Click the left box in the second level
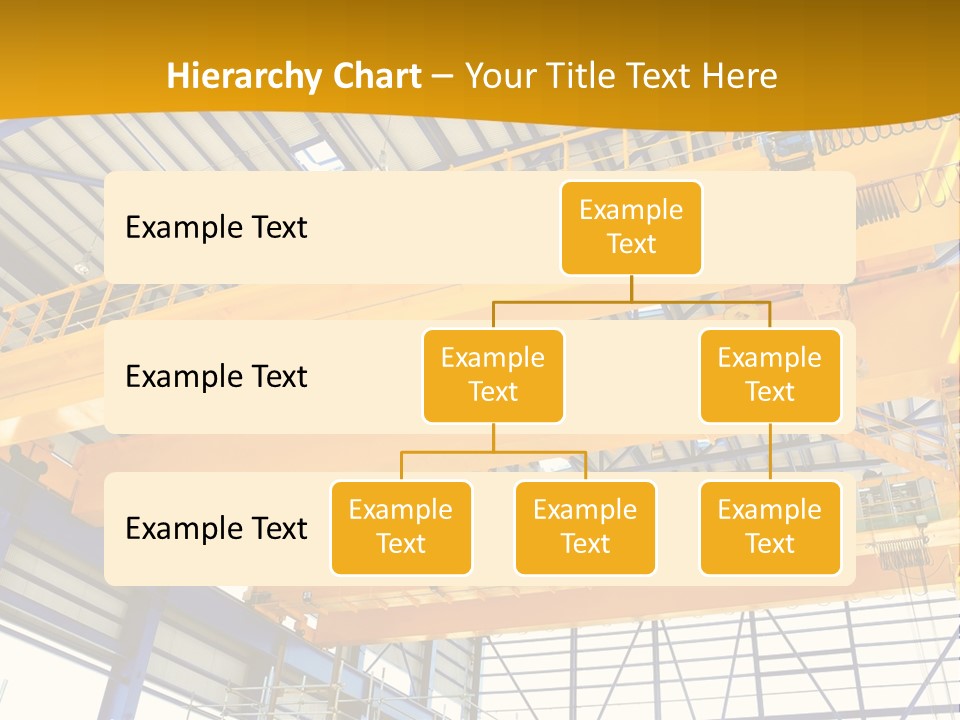 (x=493, y=375)
